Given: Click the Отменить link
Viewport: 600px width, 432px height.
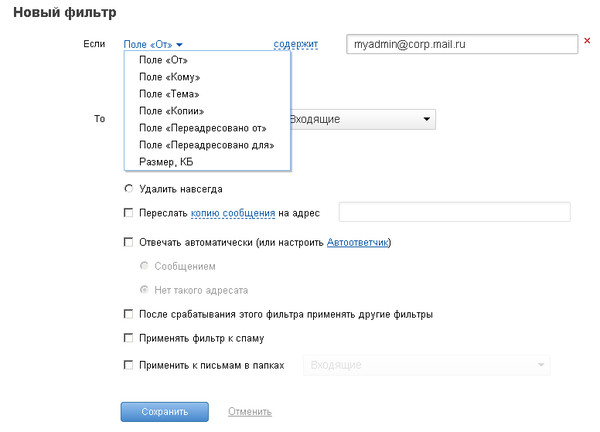Looking at the screenshot, I should 250,412.
